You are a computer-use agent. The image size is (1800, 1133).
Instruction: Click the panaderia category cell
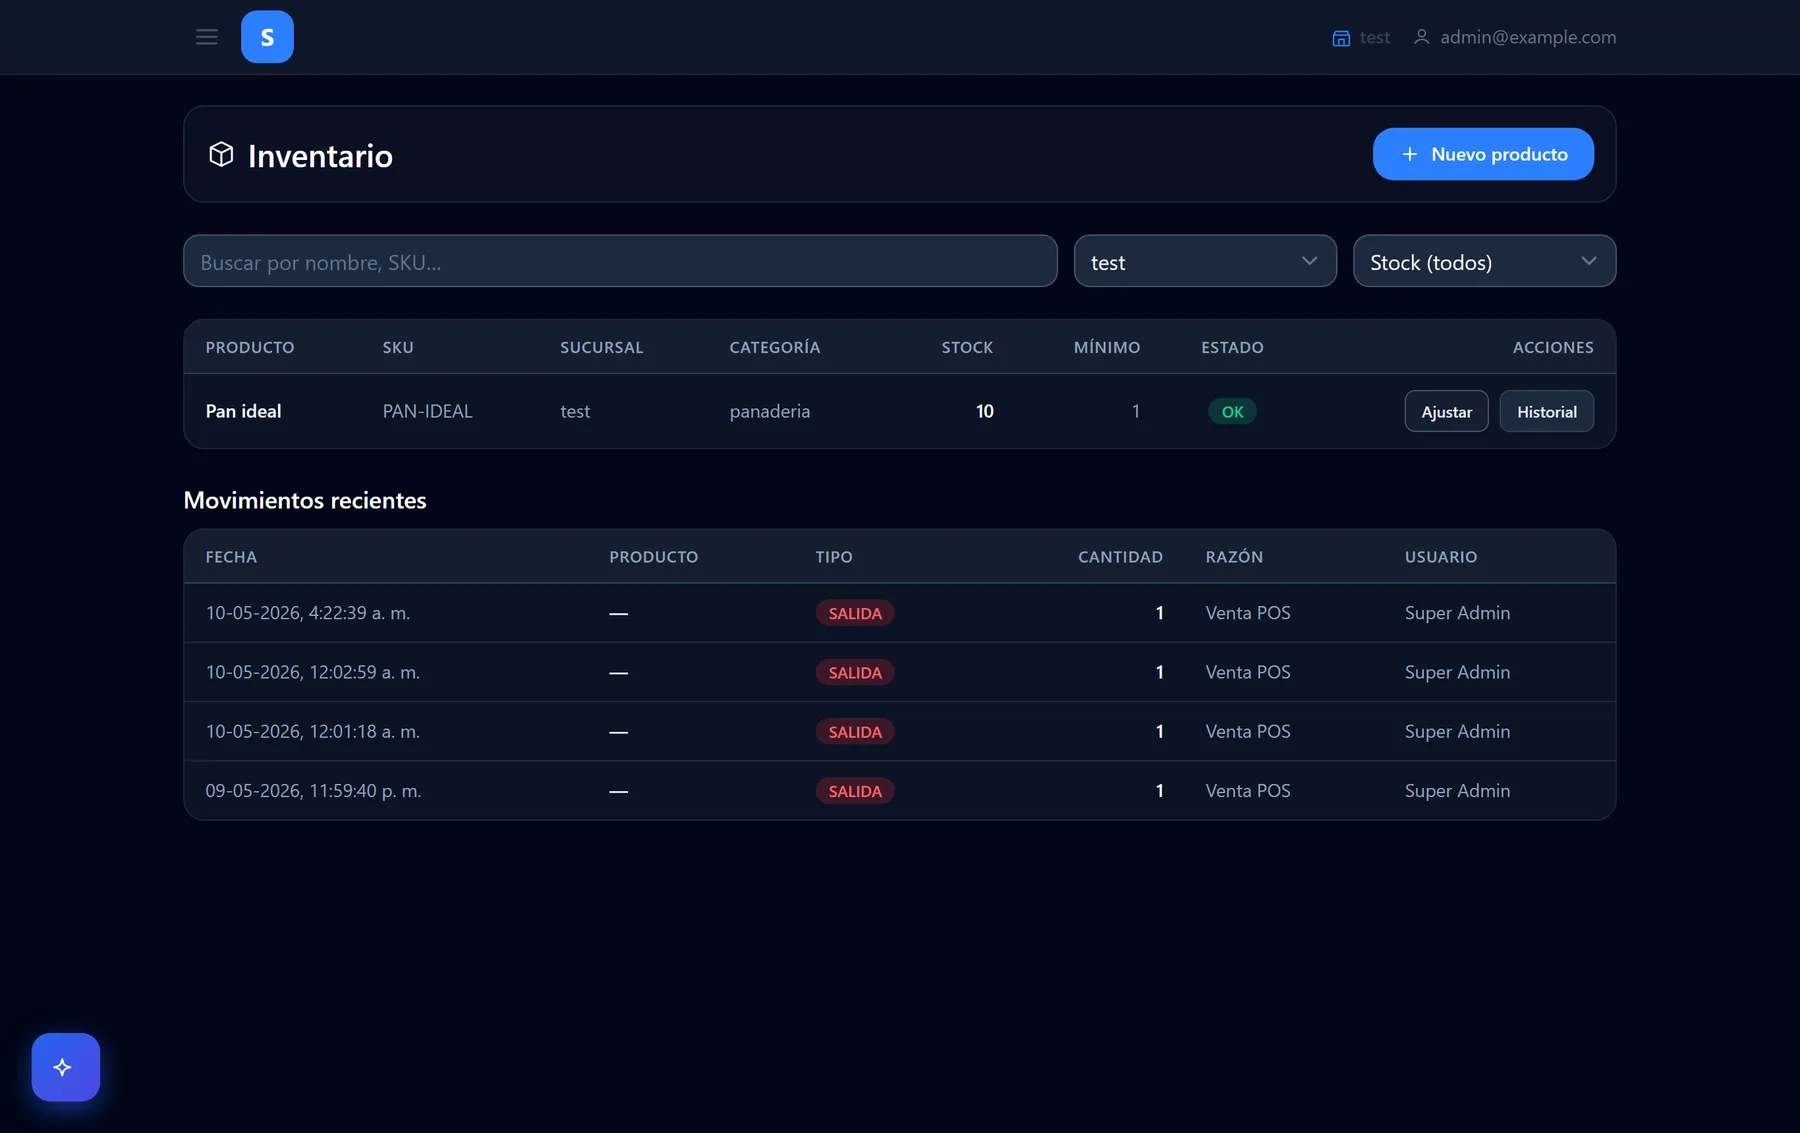click(x=770, y=411)
